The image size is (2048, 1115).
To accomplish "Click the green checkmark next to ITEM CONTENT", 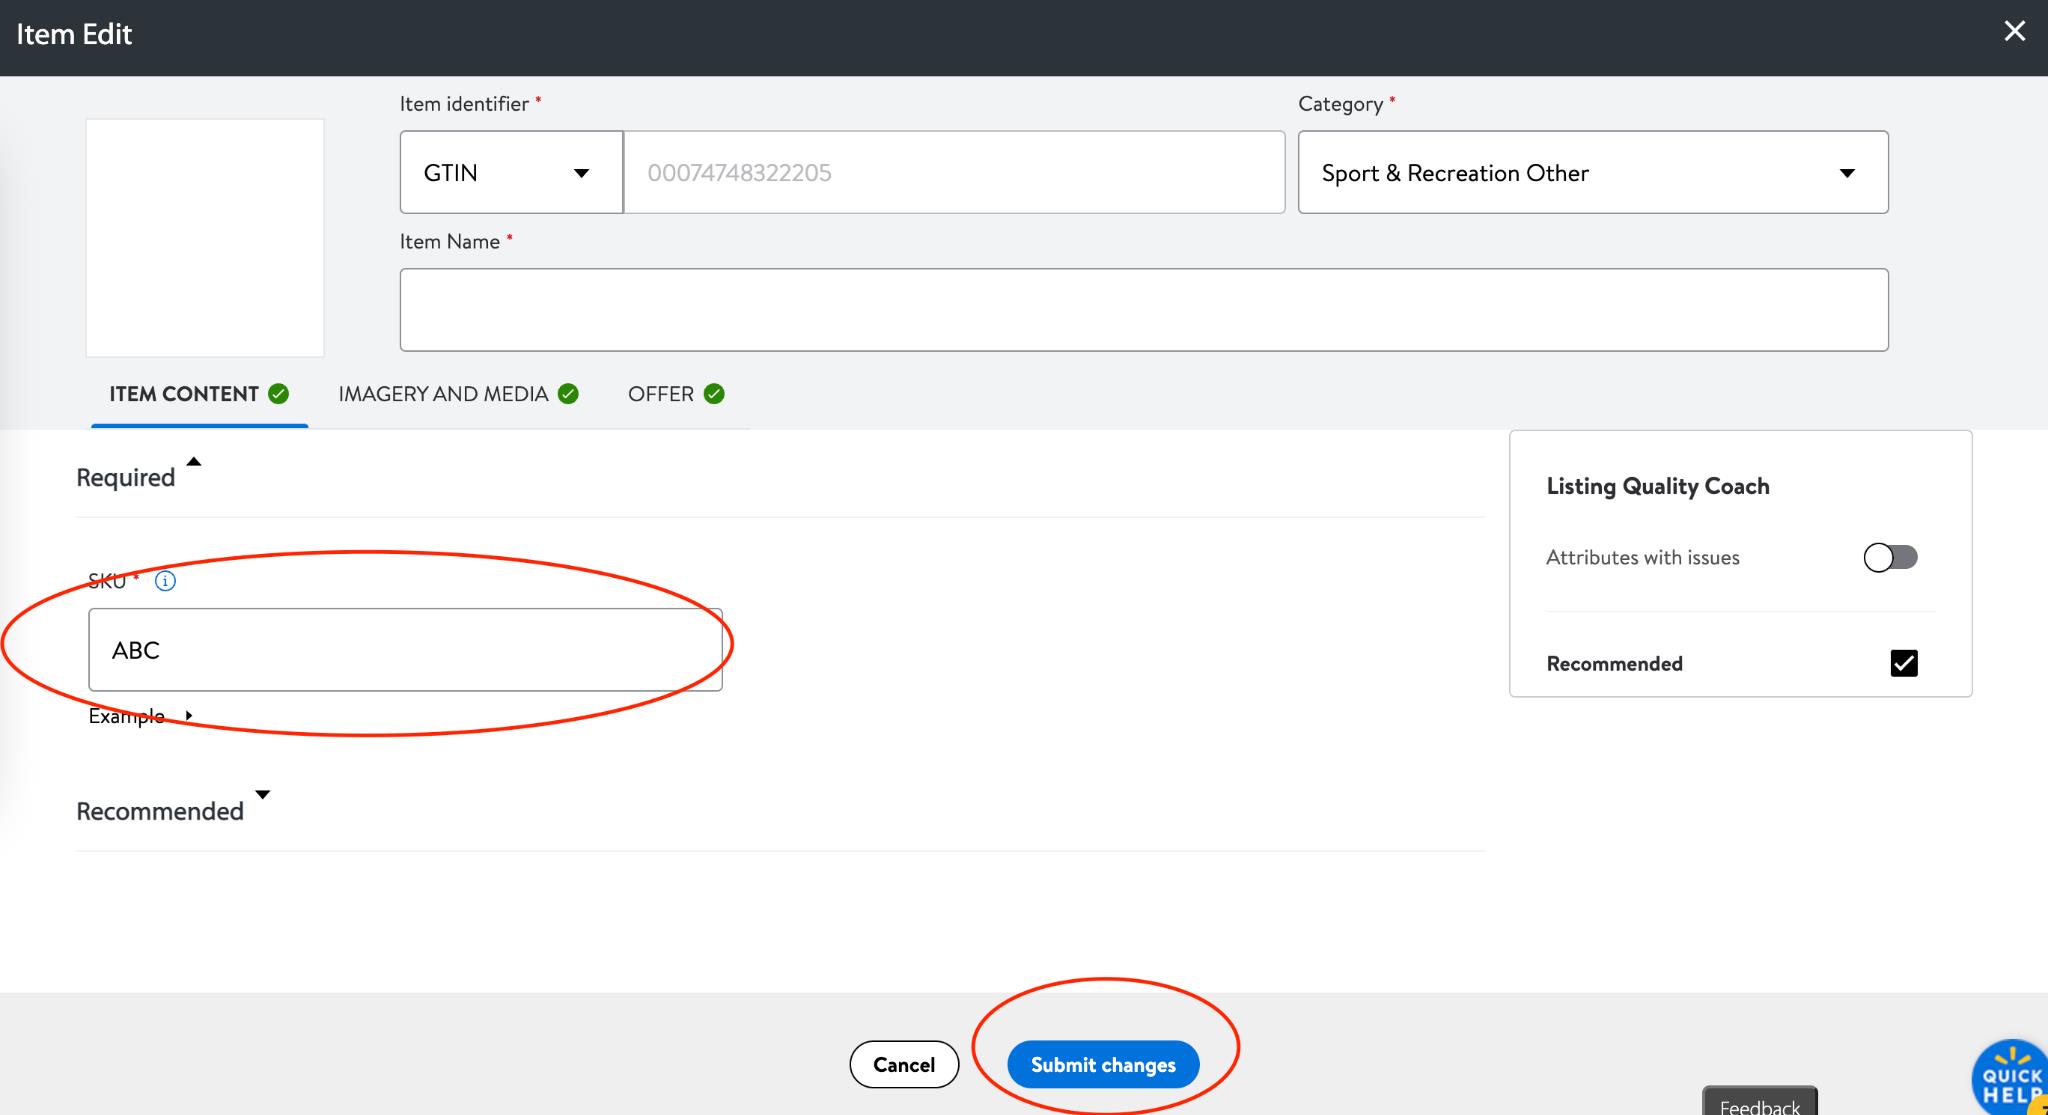I will [279, 394].
